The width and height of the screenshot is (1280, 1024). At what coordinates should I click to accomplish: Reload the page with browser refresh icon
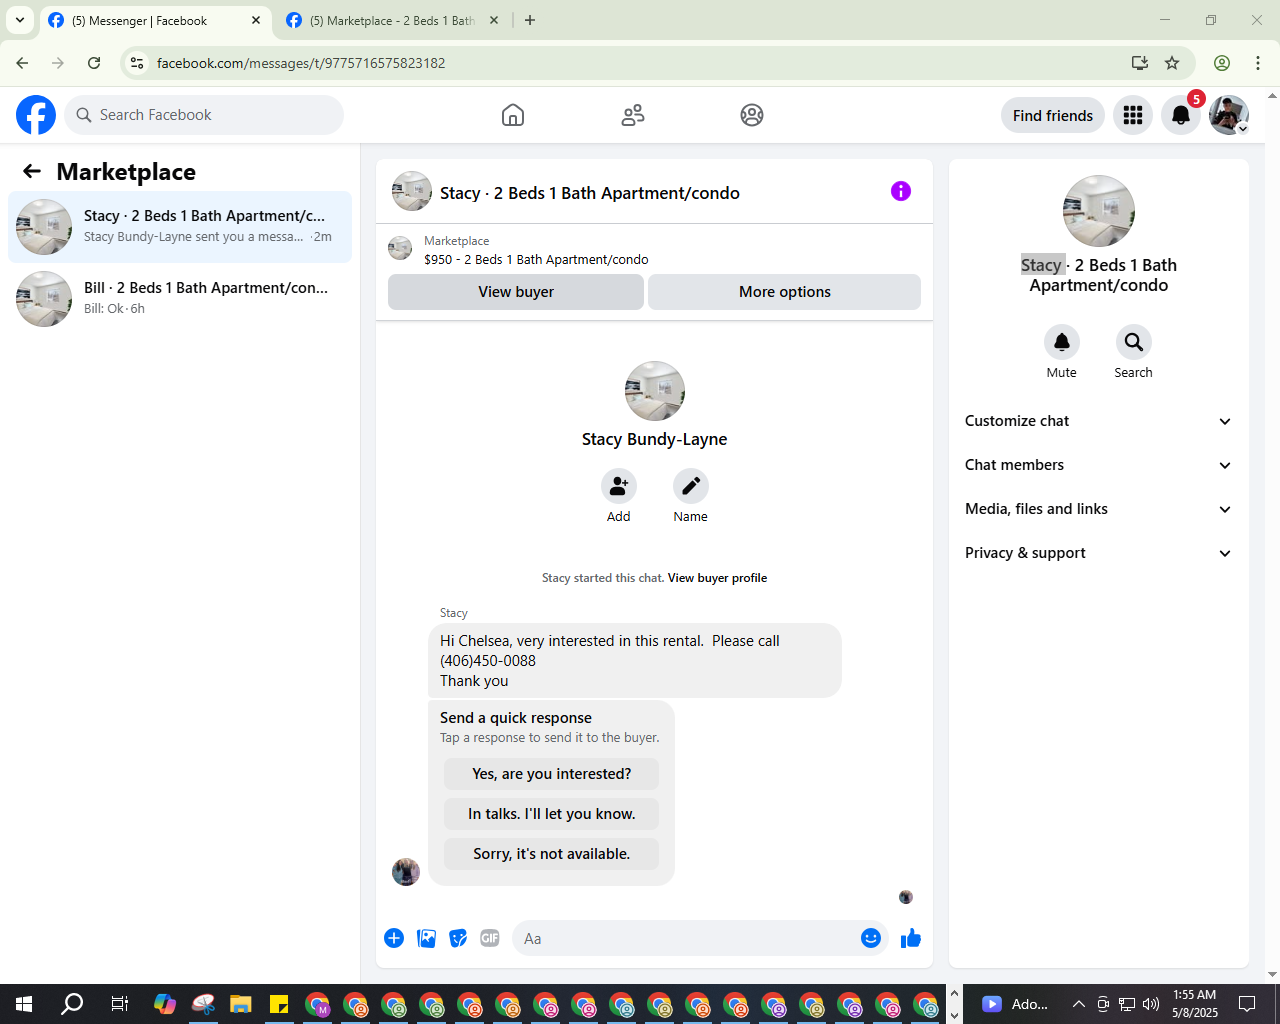pos(94,63)
